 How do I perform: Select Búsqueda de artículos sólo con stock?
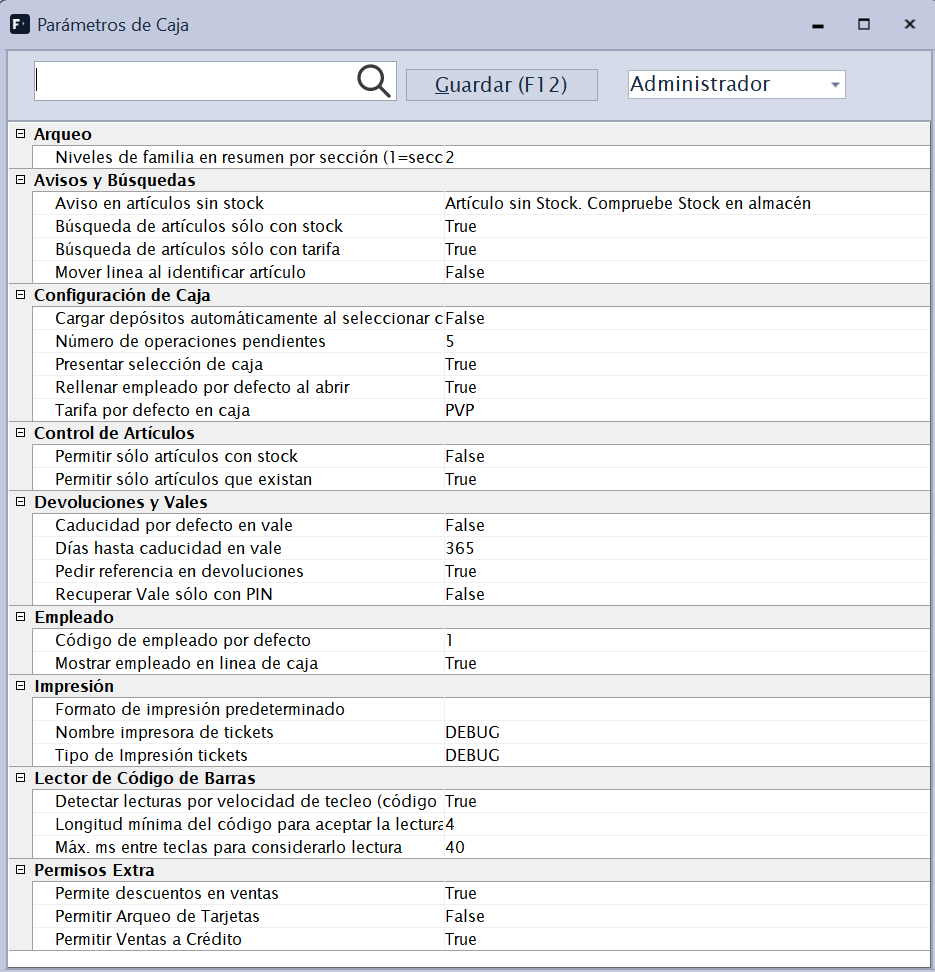(481, 226)
